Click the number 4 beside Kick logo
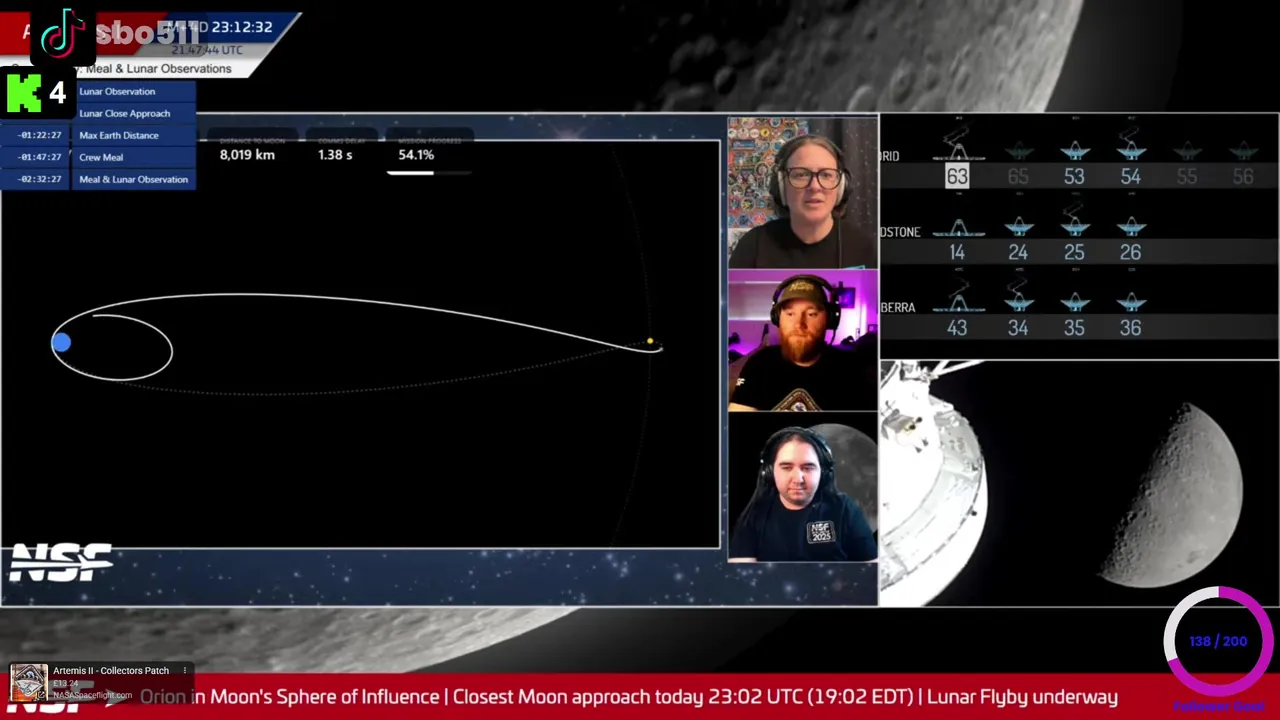This screenshot has width=1280, height=720. pos(57,93)
